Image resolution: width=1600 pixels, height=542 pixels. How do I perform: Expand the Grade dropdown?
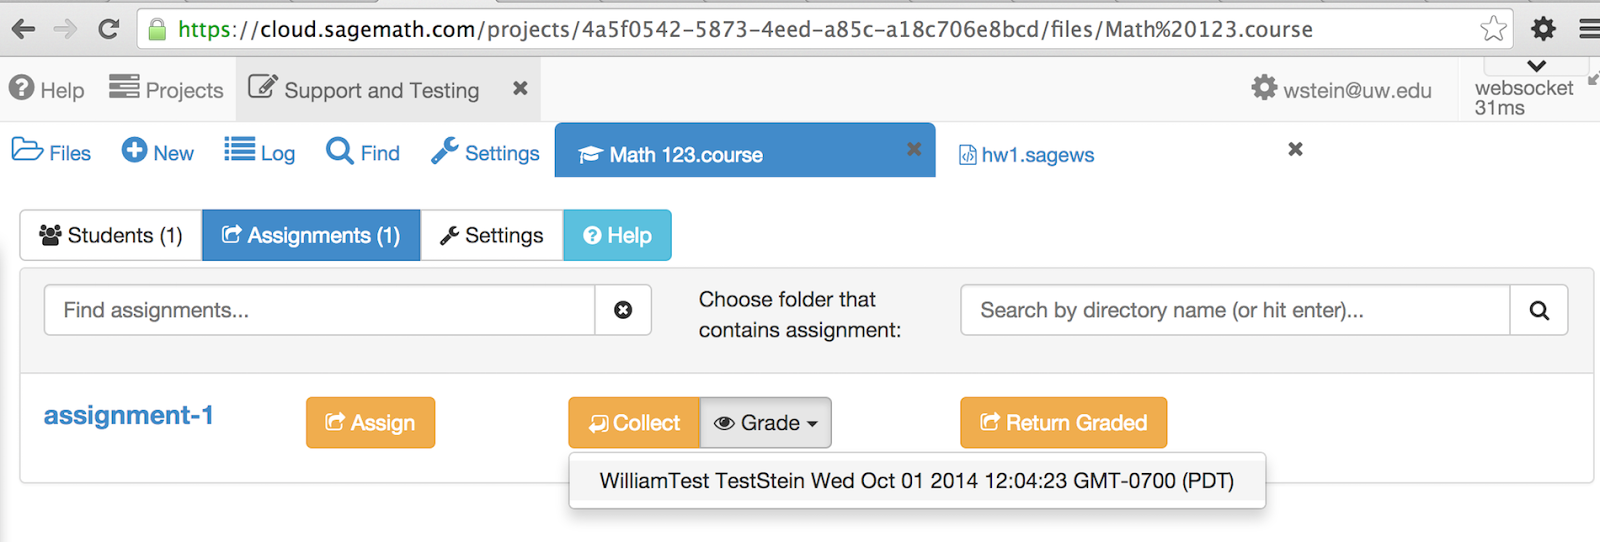pyautogui.click(x=765, y=423)
